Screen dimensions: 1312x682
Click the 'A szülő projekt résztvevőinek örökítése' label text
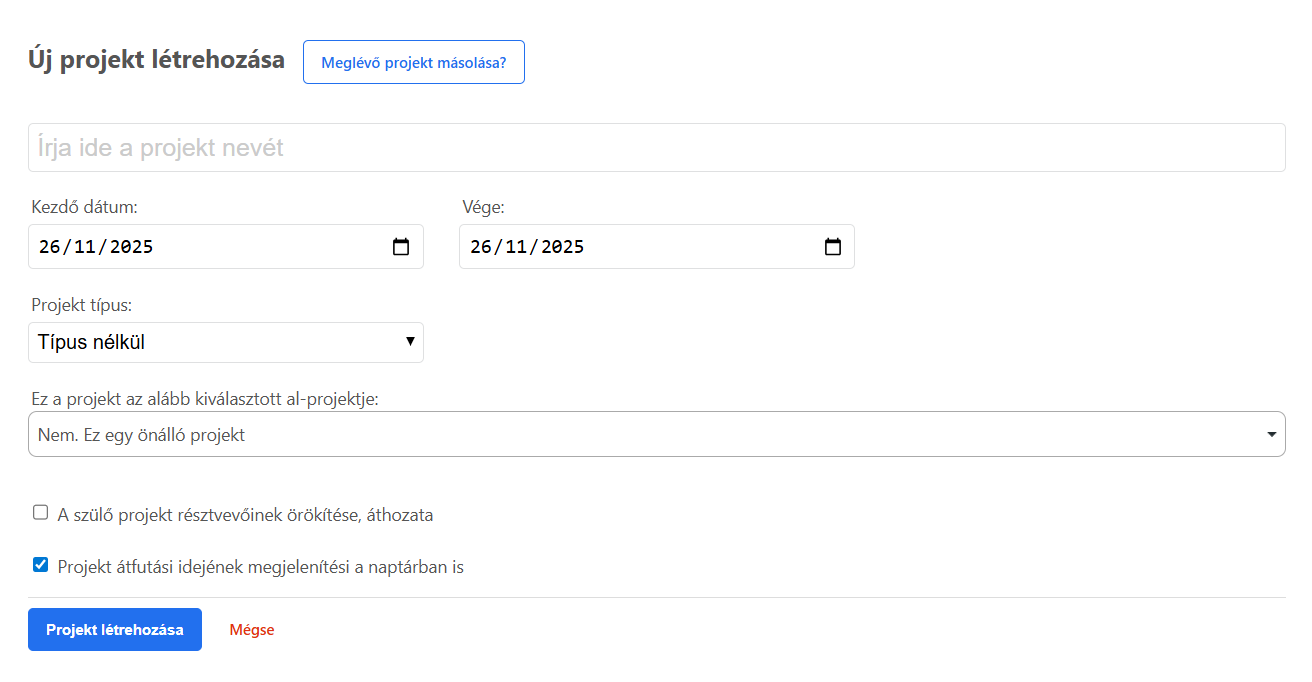245,516
